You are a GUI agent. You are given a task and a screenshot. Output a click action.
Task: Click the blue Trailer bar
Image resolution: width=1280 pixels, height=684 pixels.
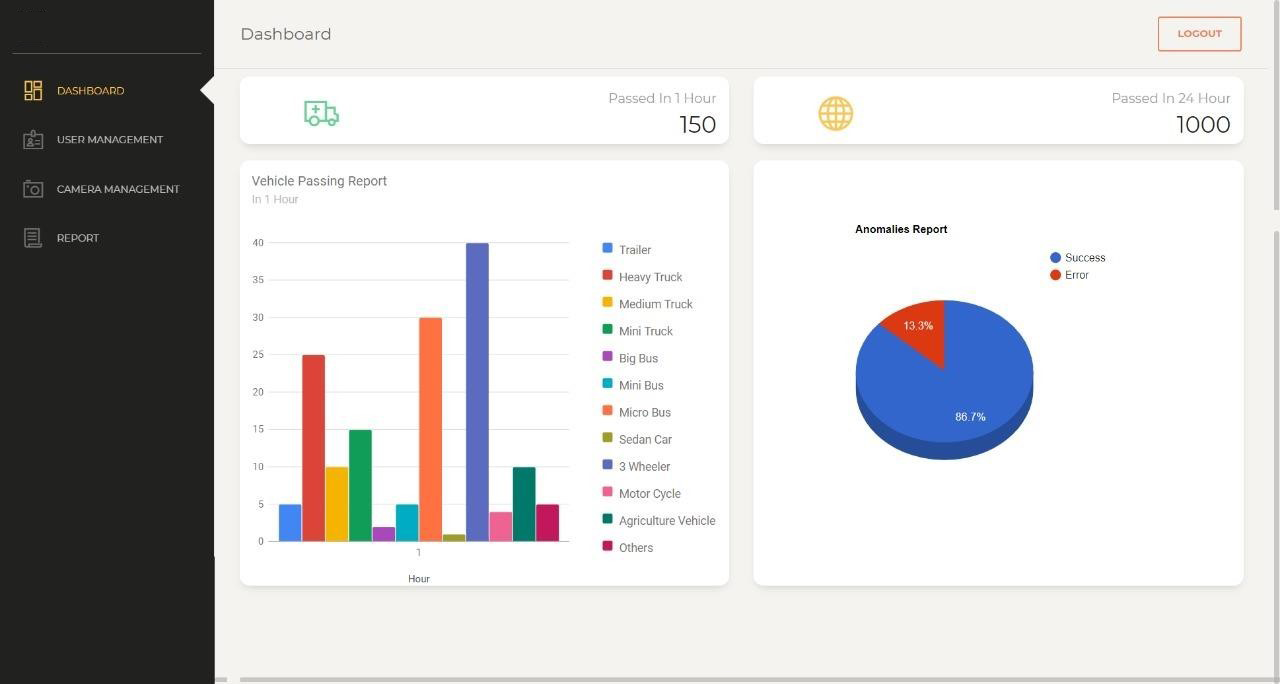290,523
